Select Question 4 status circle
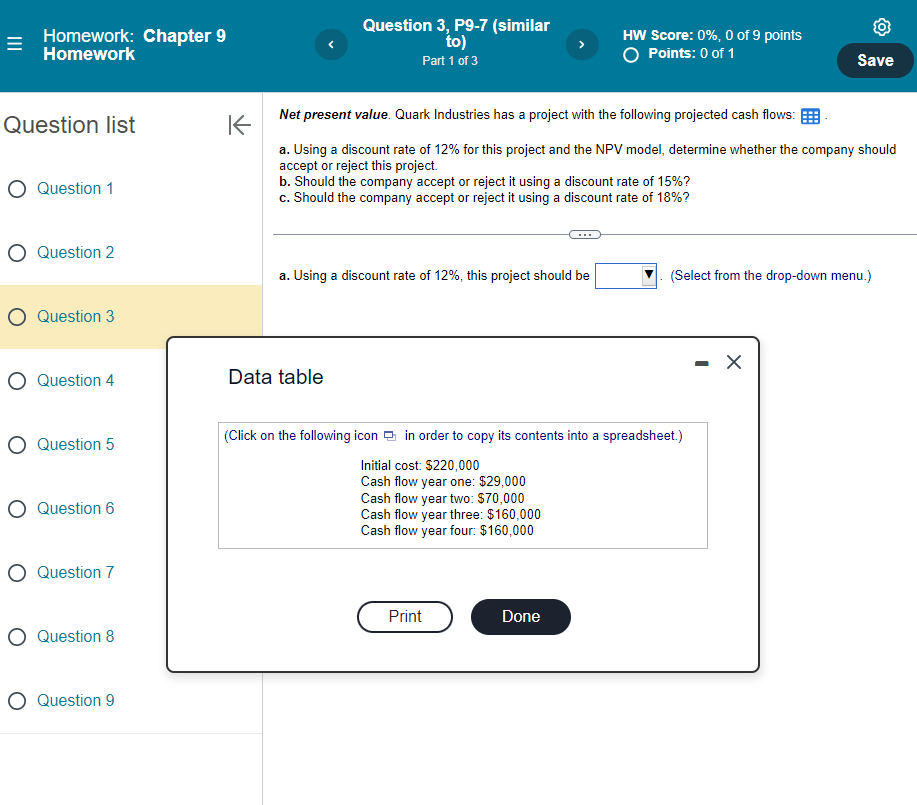The height and width of the screenshot is (805, 917). (x=17, y=381)
